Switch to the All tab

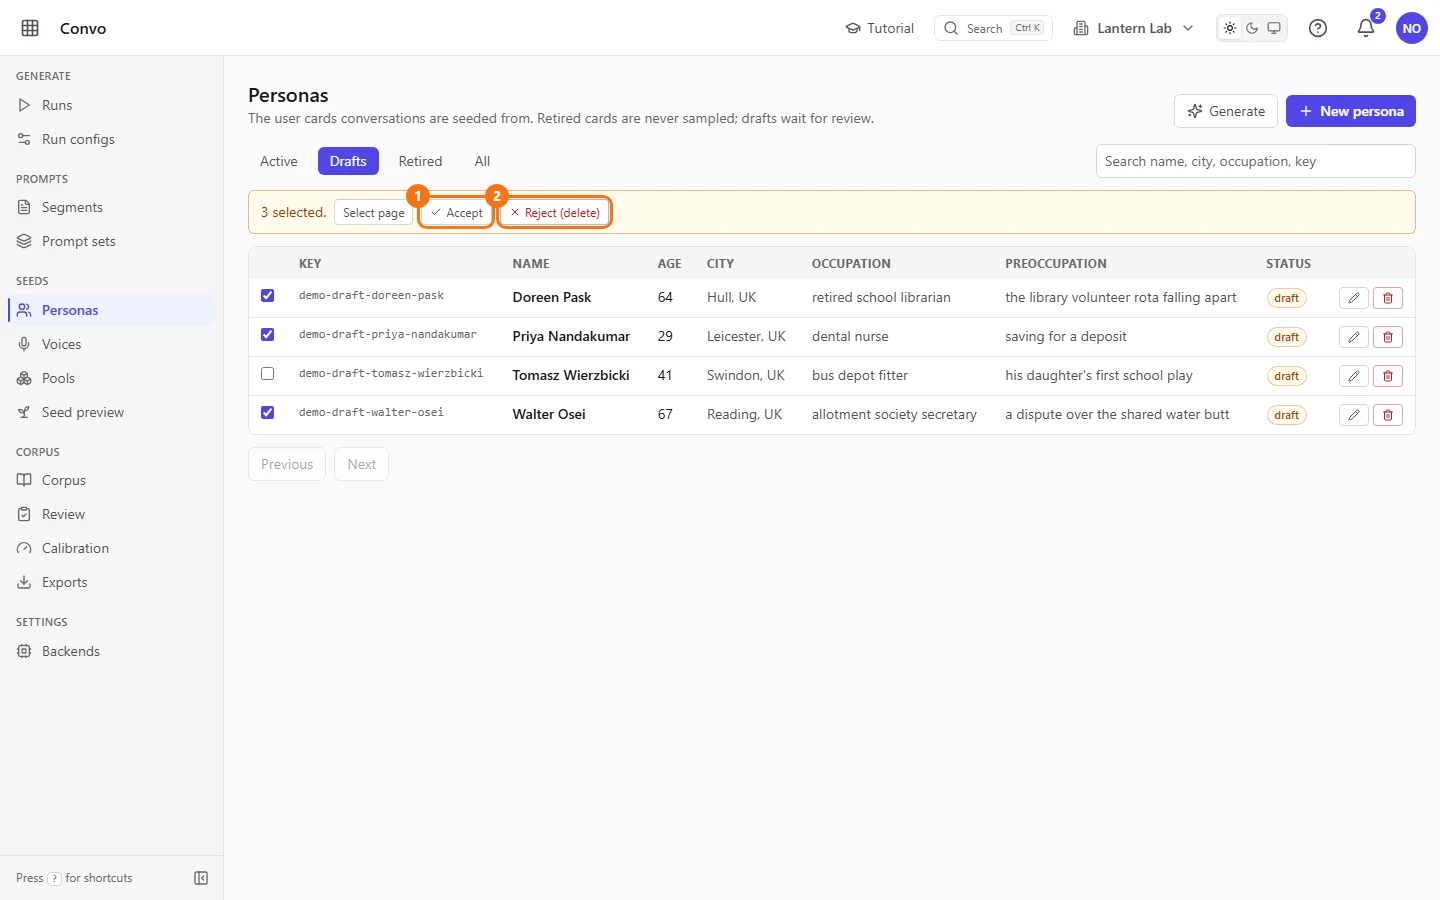(x=482, y=161)
